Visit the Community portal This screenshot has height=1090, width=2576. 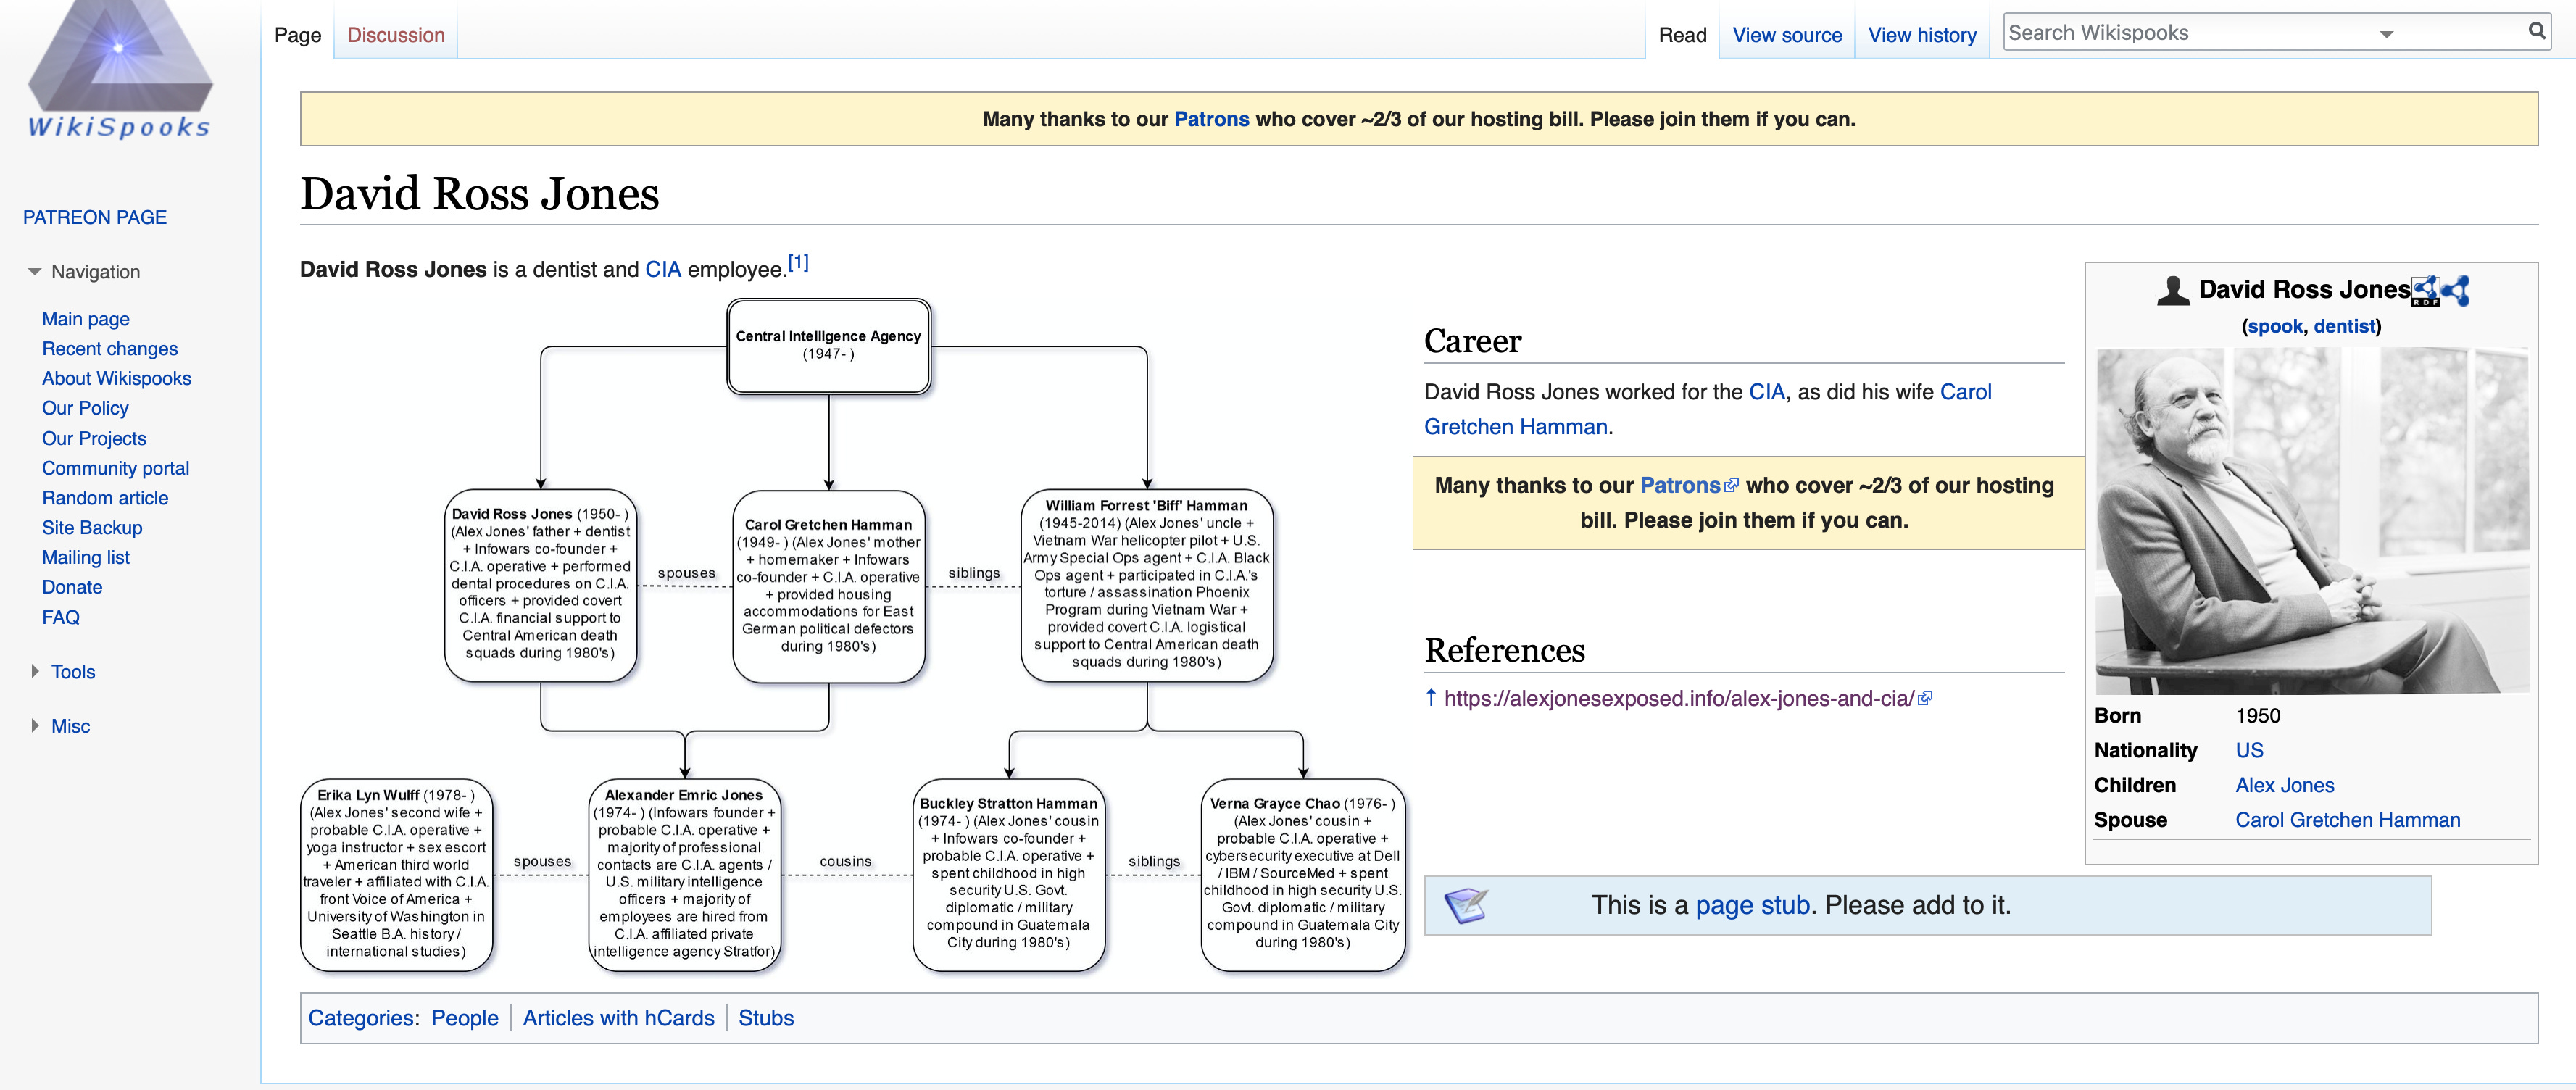[x=115, y=468]
